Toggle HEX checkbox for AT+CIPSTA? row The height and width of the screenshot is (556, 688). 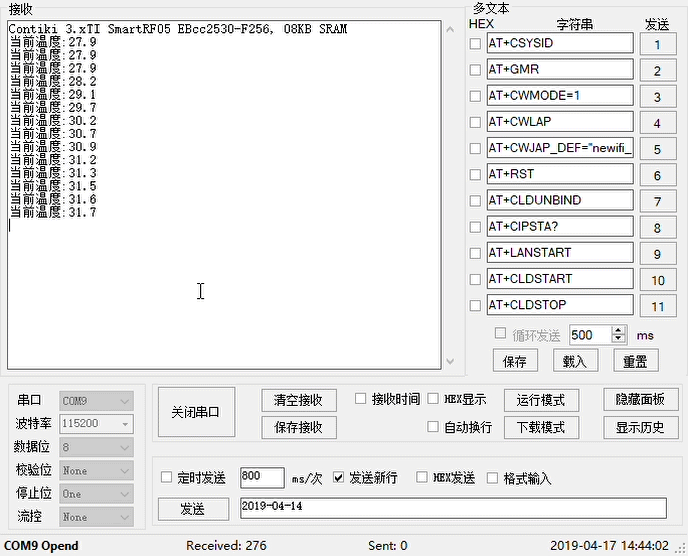tap(475, 227)
